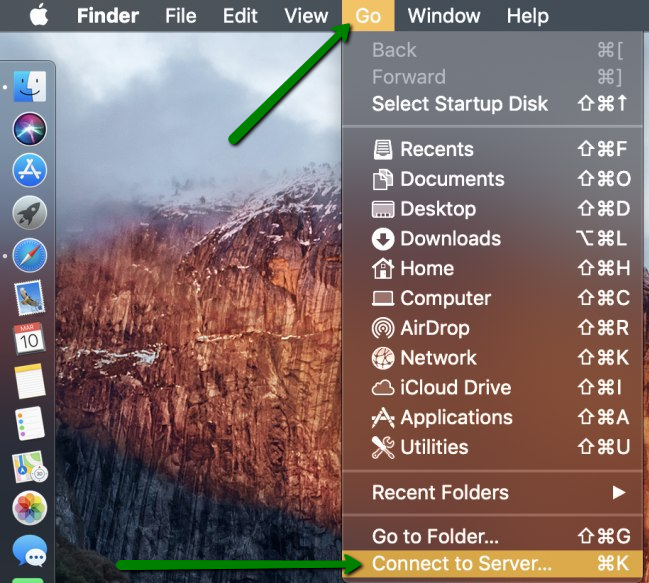Choose Computer in Go menu

(493, 298)
